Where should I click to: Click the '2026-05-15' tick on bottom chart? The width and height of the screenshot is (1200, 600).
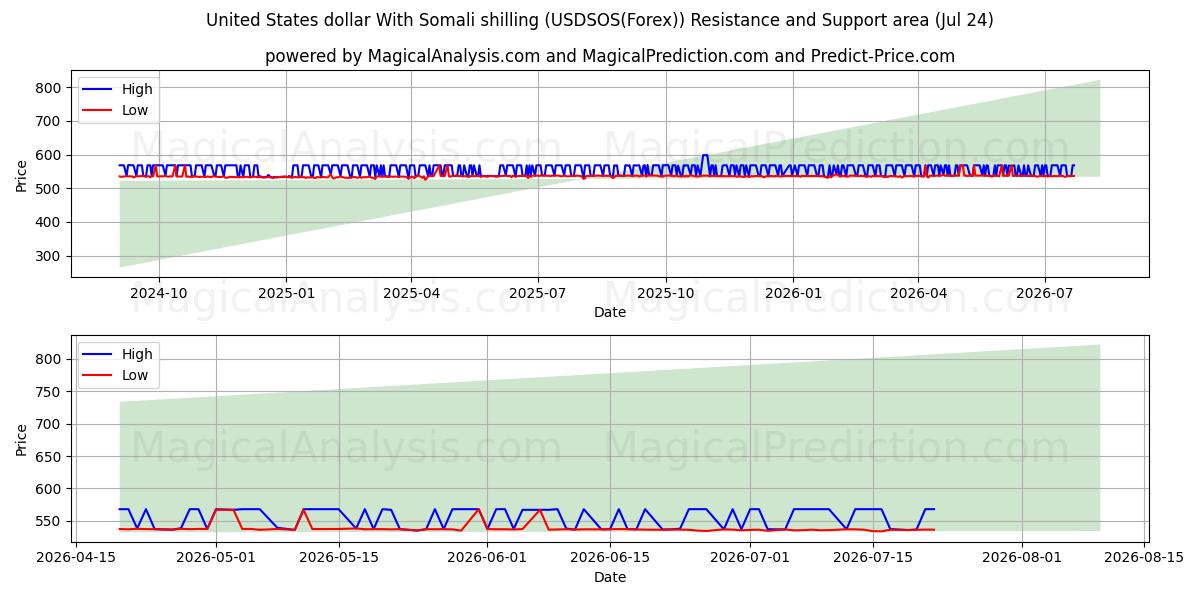click(x=339, y=559)
